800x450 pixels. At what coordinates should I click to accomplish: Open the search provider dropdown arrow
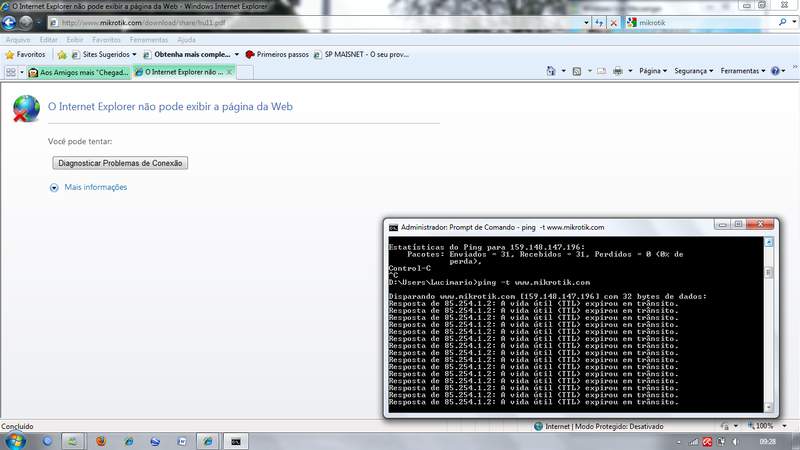tap(794, 22)
